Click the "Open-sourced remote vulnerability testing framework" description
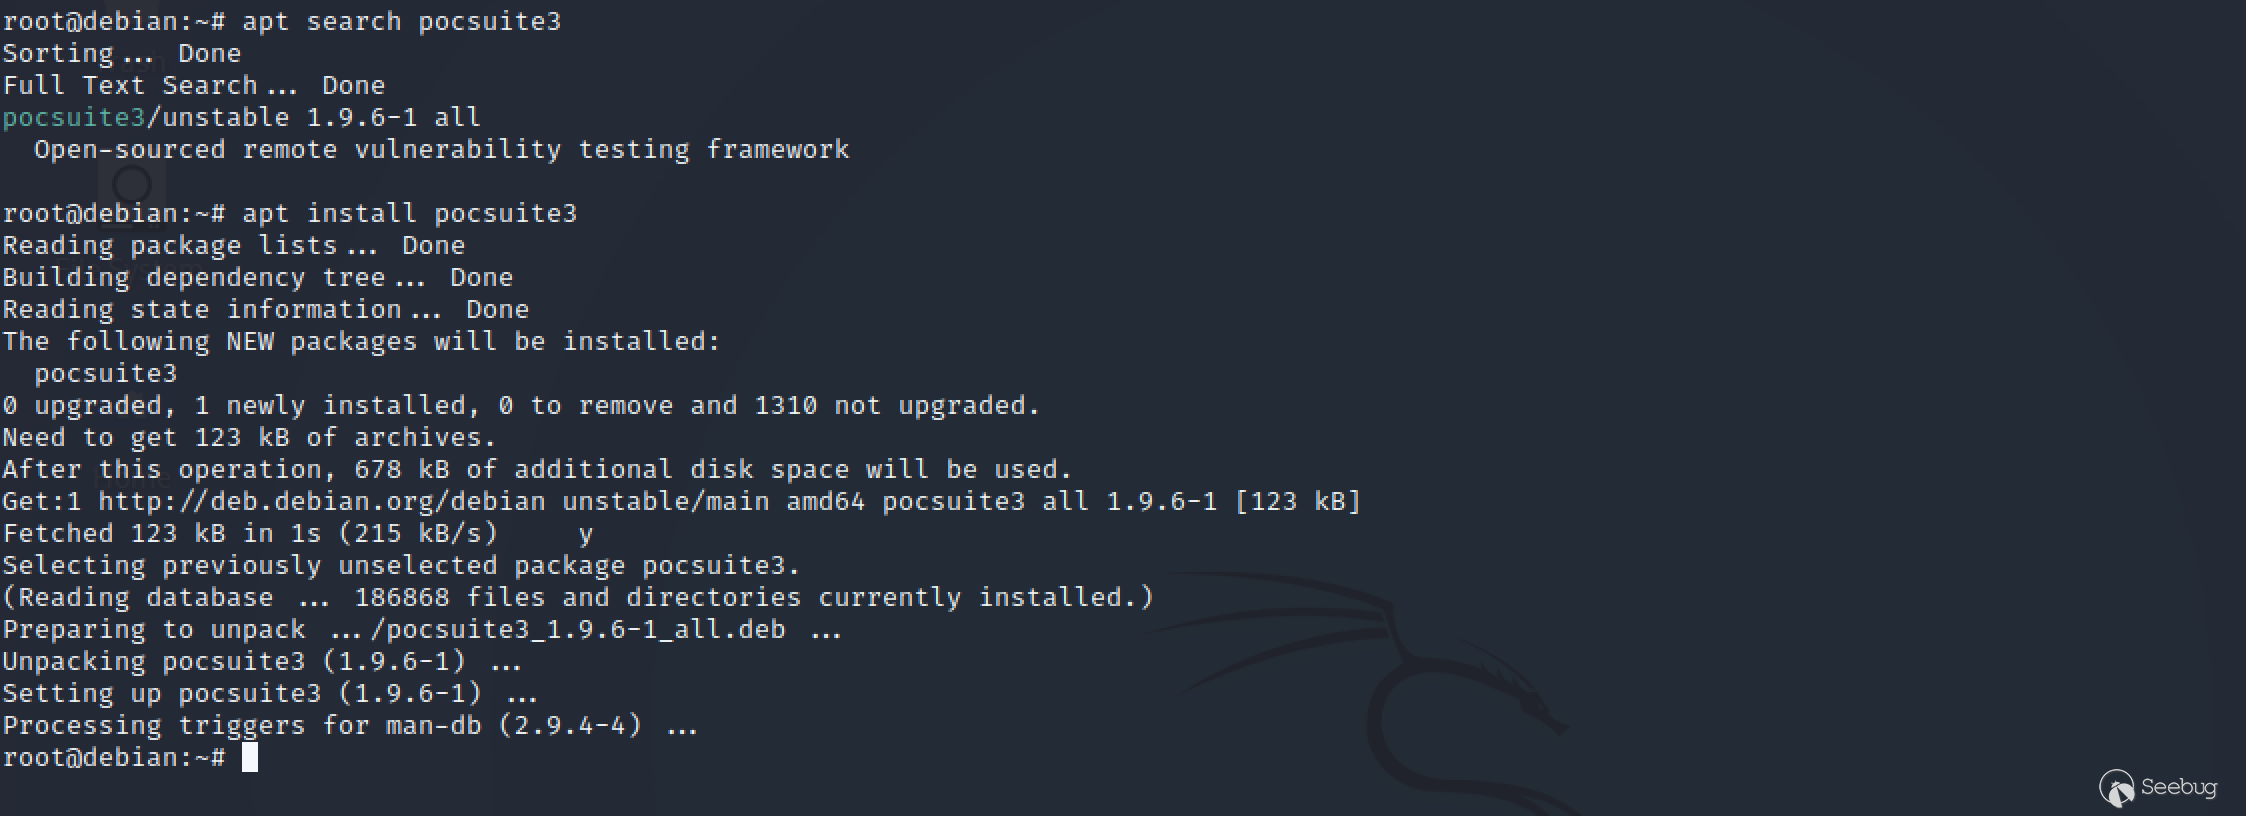The height and width of the screenshot is (816, 2246). point(441,150)
